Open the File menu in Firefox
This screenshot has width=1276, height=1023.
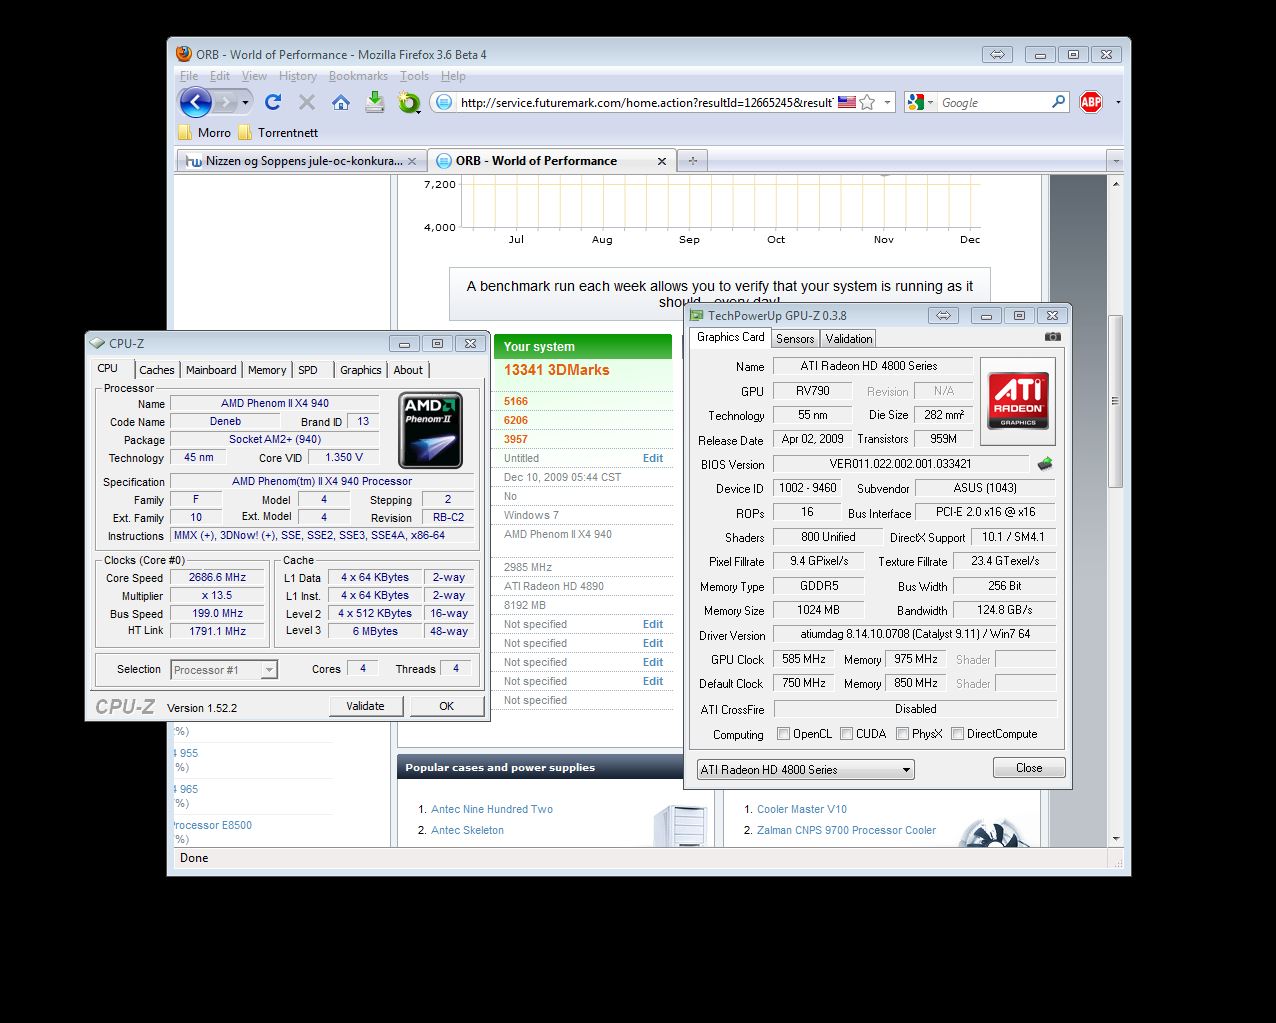click(x=189, y=76)
